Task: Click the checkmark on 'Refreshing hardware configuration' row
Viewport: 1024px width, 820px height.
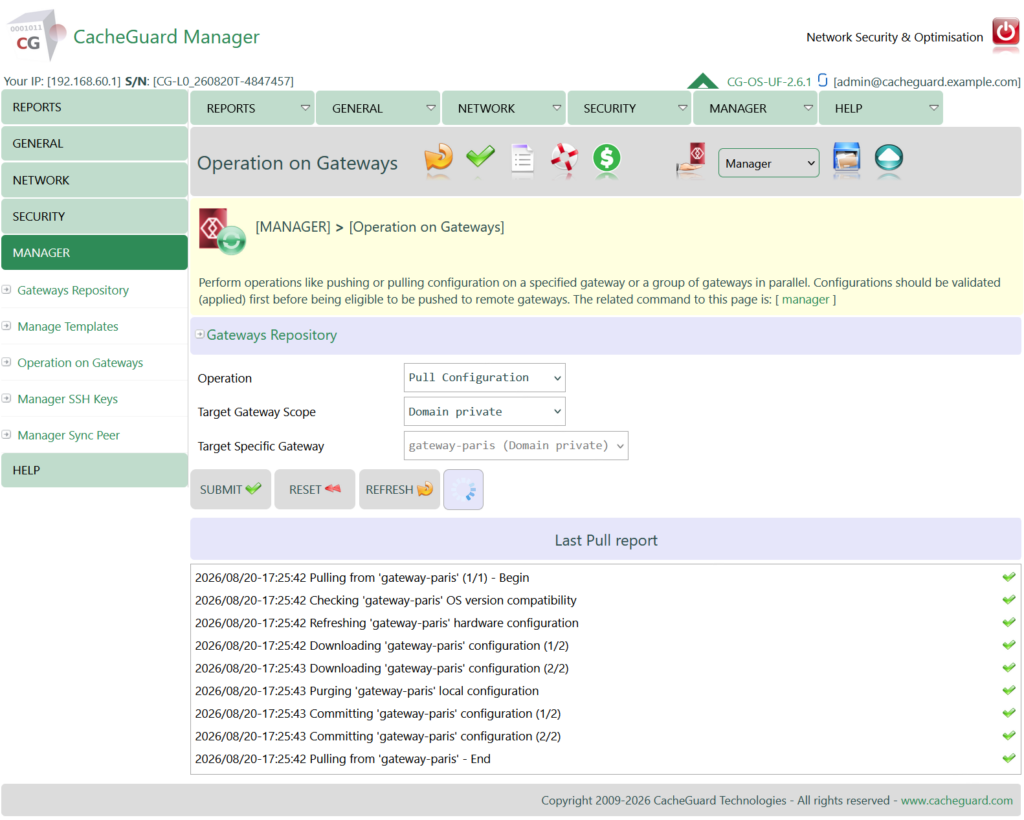Action: [1008, 623]
